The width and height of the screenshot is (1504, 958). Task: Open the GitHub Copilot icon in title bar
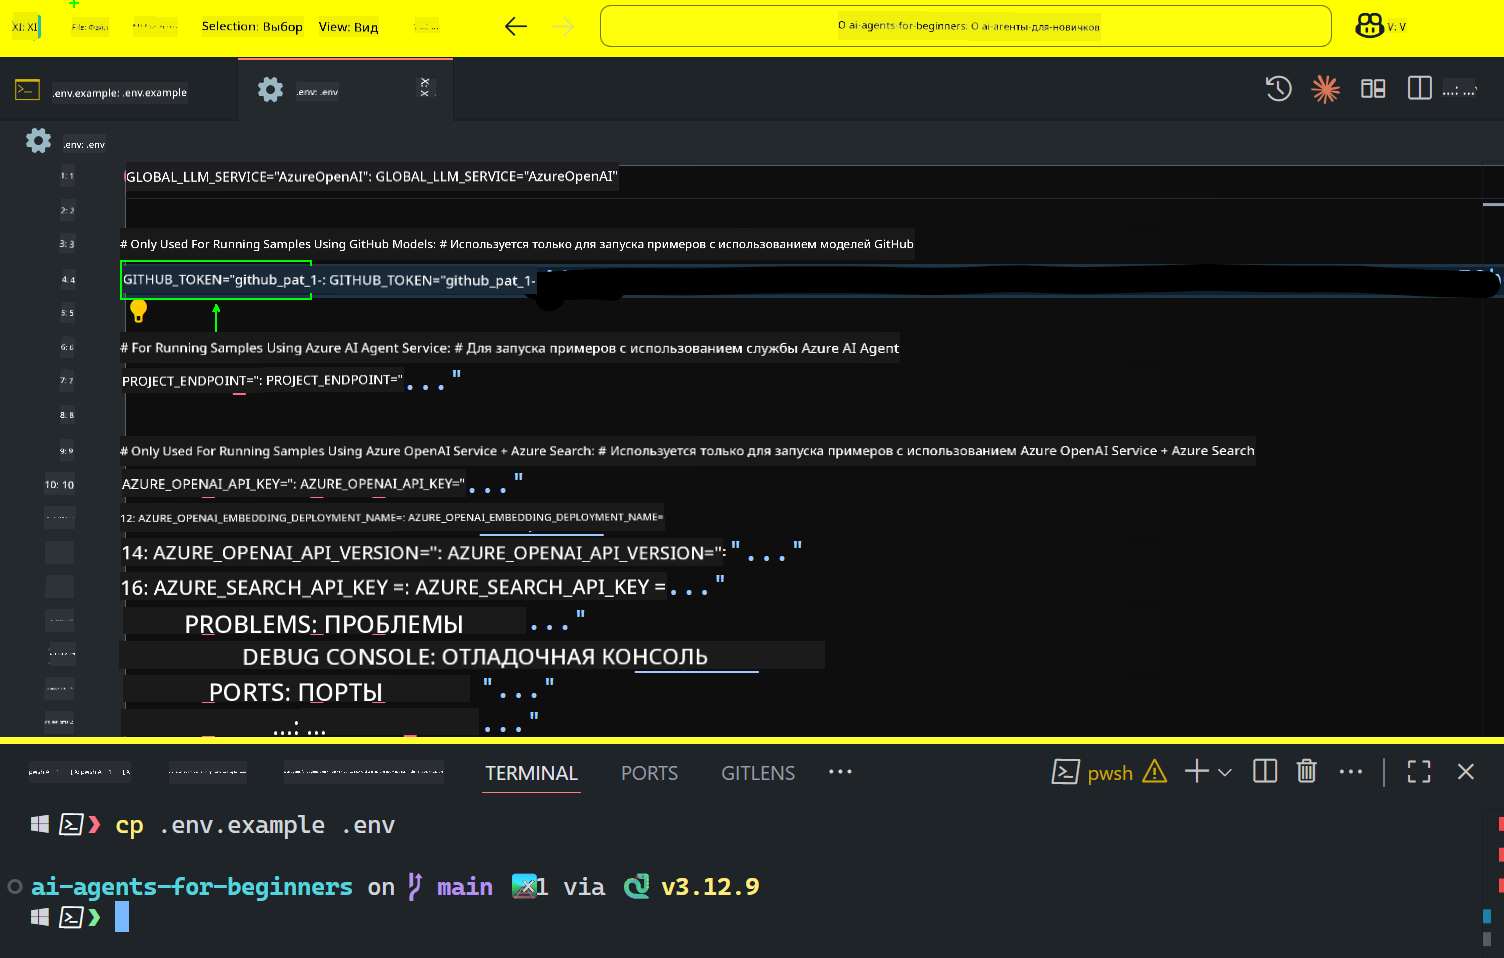tap(1369, 26)
